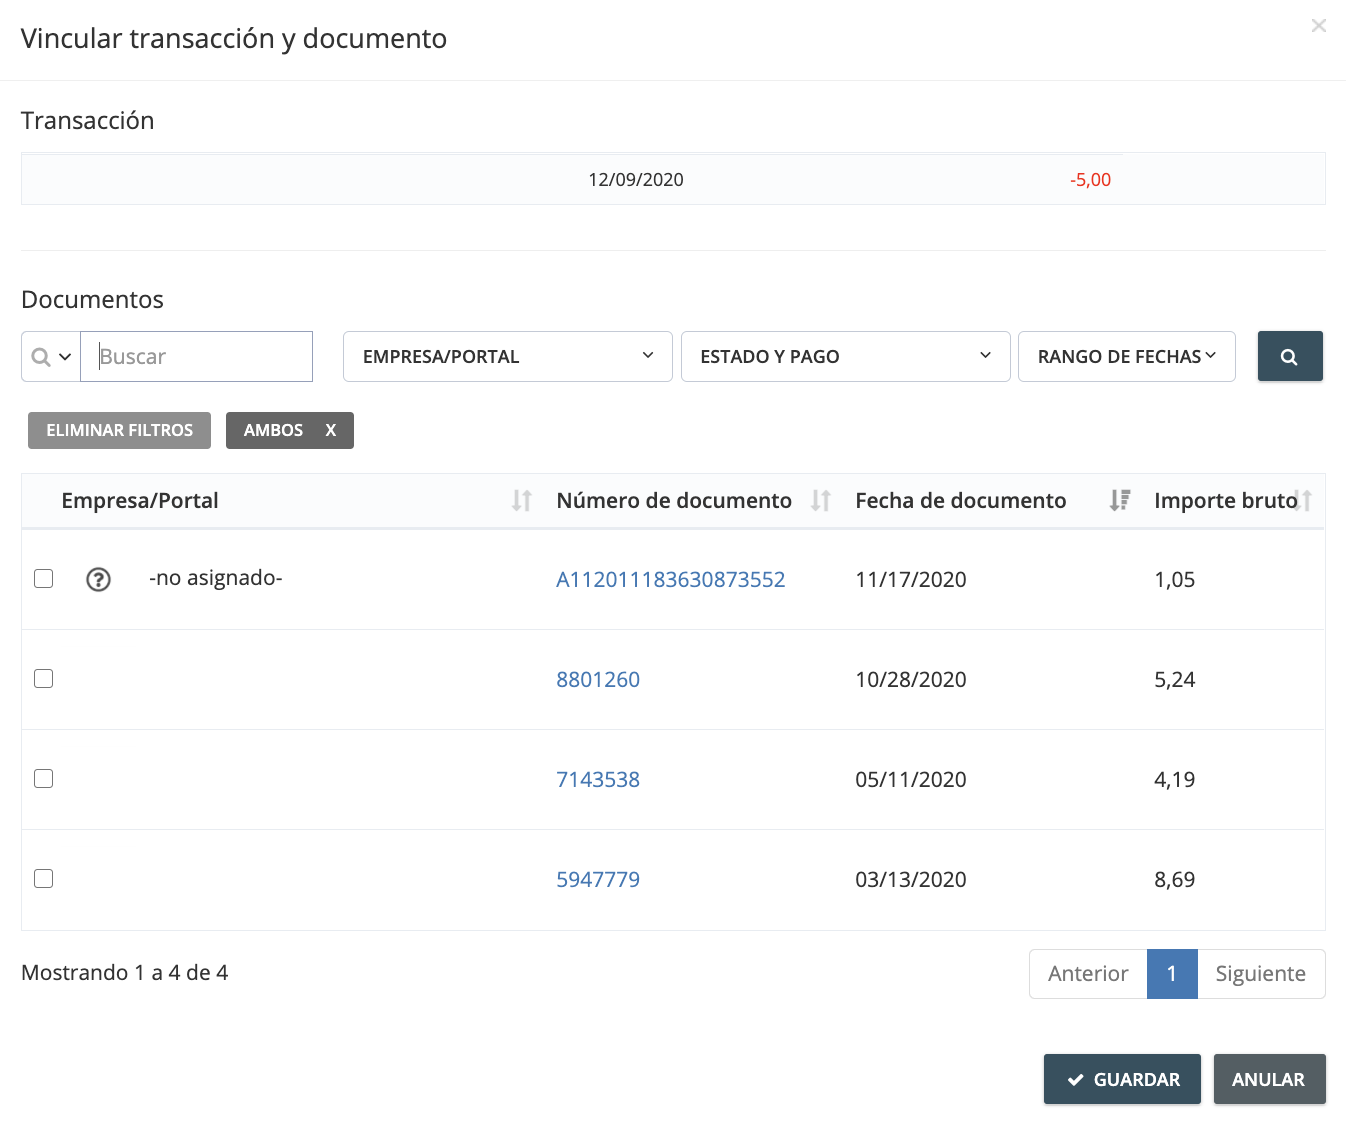Go to Siguiente page
The width and height of the screenshot is (1346, 1125).
coord(1261,974)
